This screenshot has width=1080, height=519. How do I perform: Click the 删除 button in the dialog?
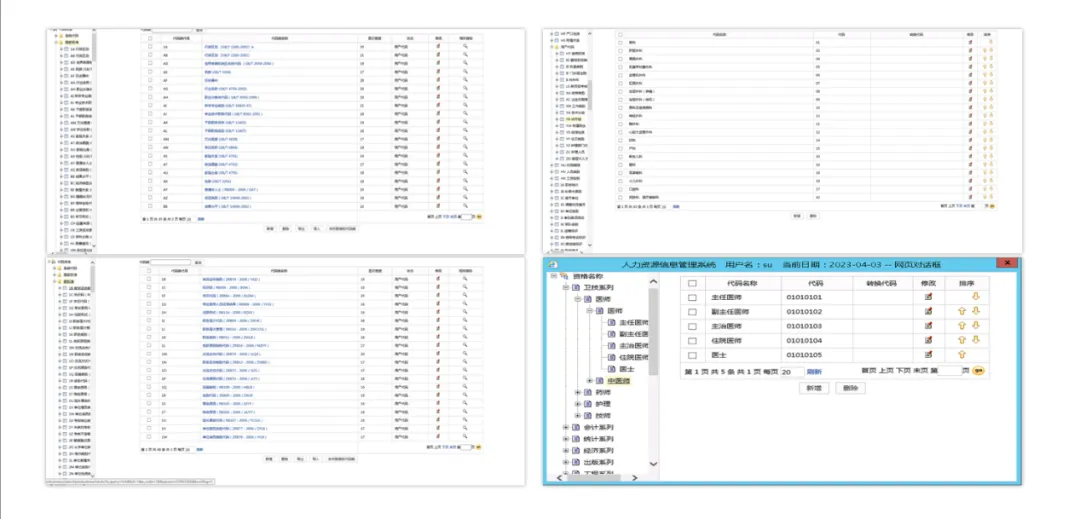pyautogui.click(x=850, y=388)
